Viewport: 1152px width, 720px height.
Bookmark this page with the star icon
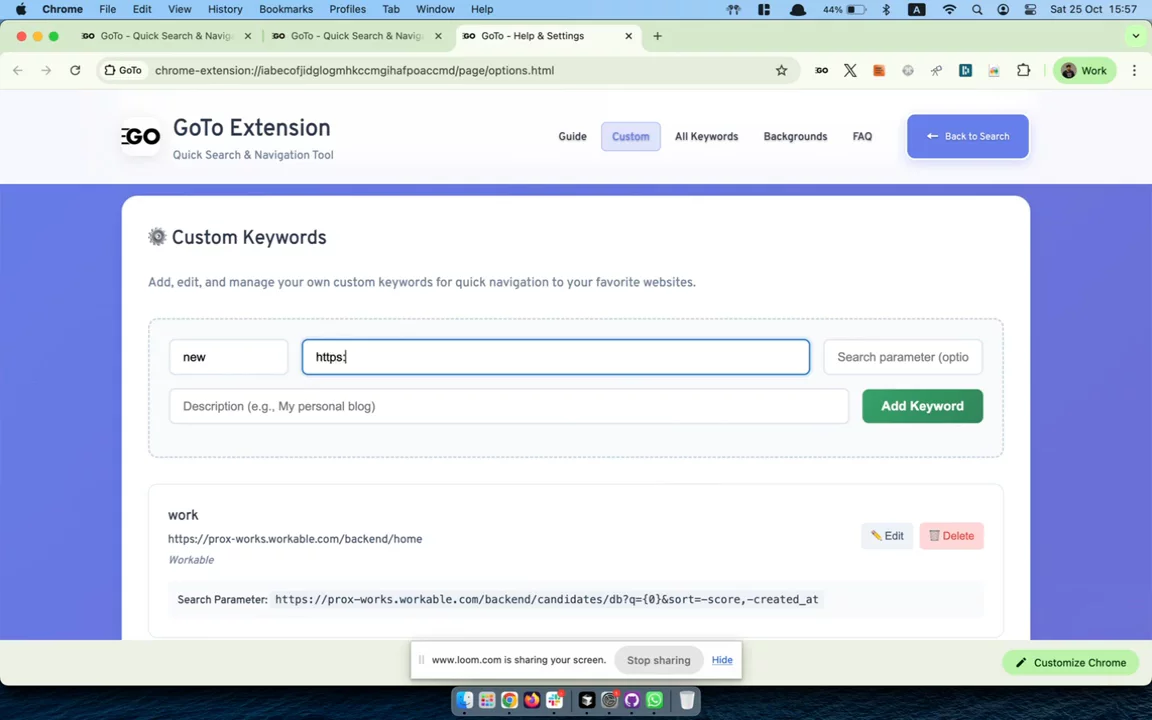tap(781, 71)
